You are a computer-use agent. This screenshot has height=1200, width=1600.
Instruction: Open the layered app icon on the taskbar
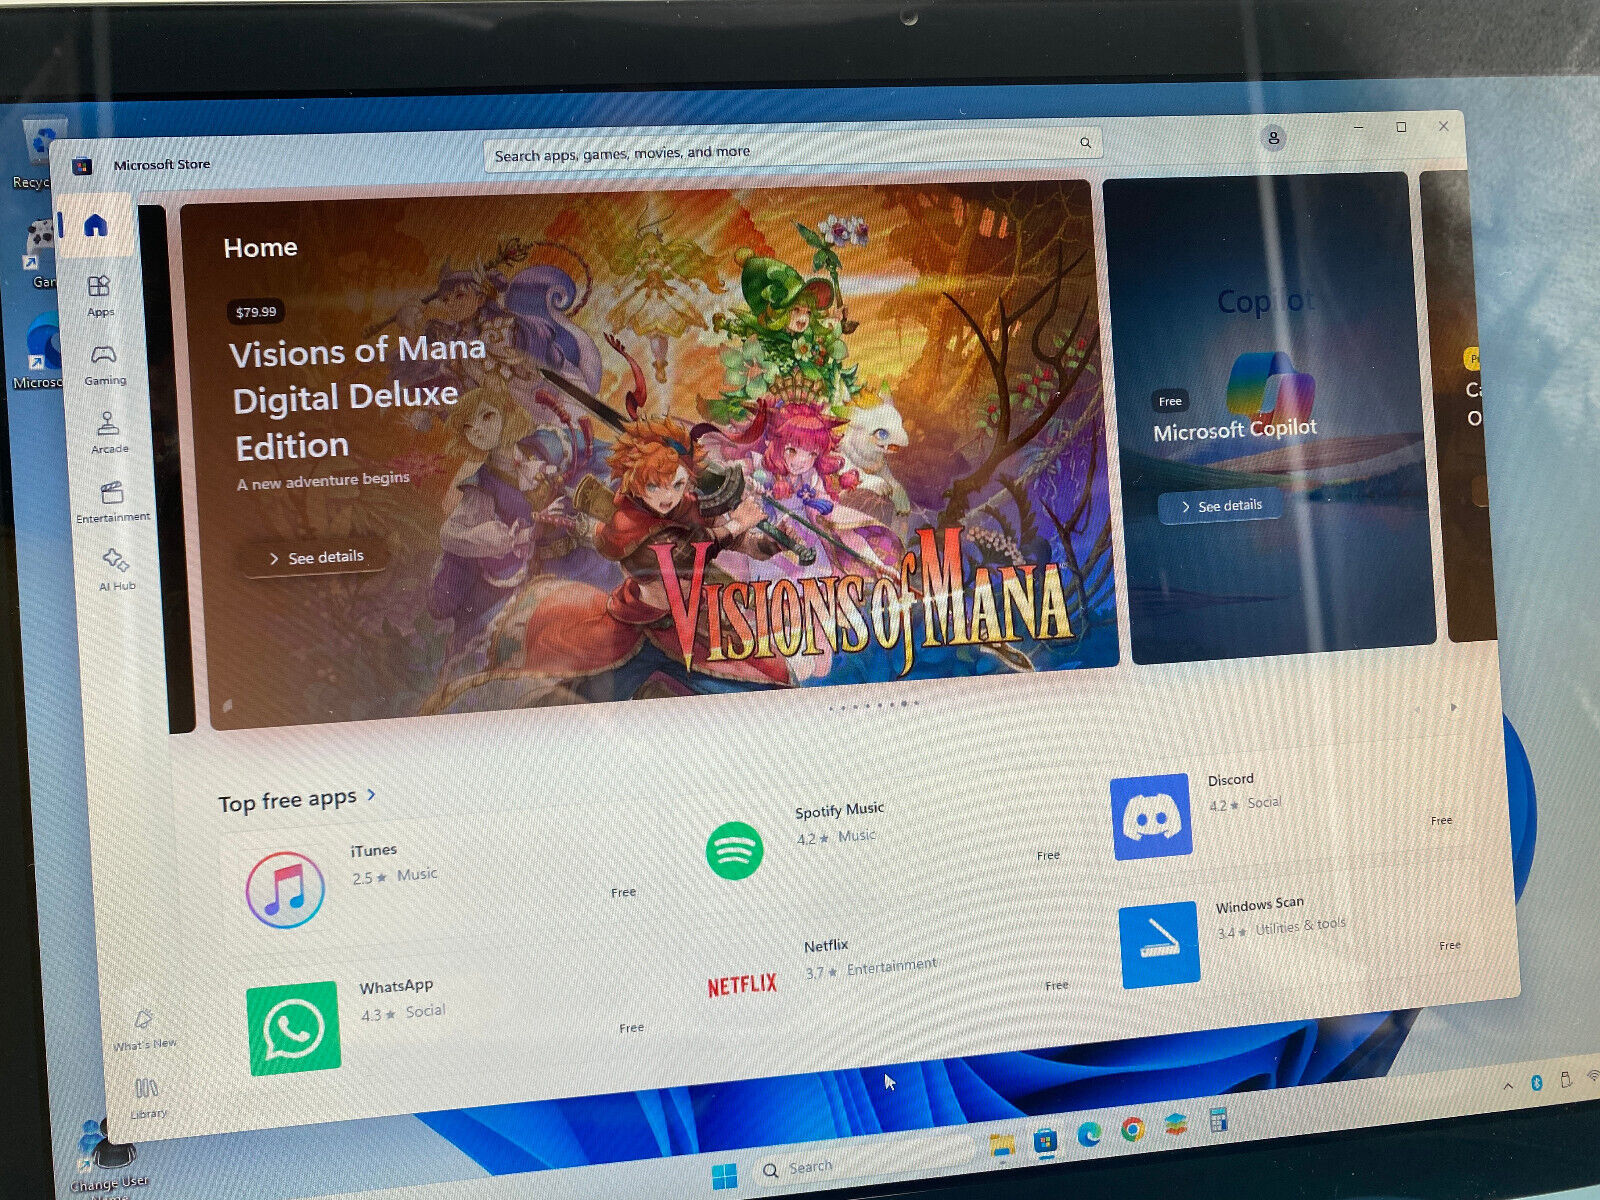[x=1176, y=1124]
